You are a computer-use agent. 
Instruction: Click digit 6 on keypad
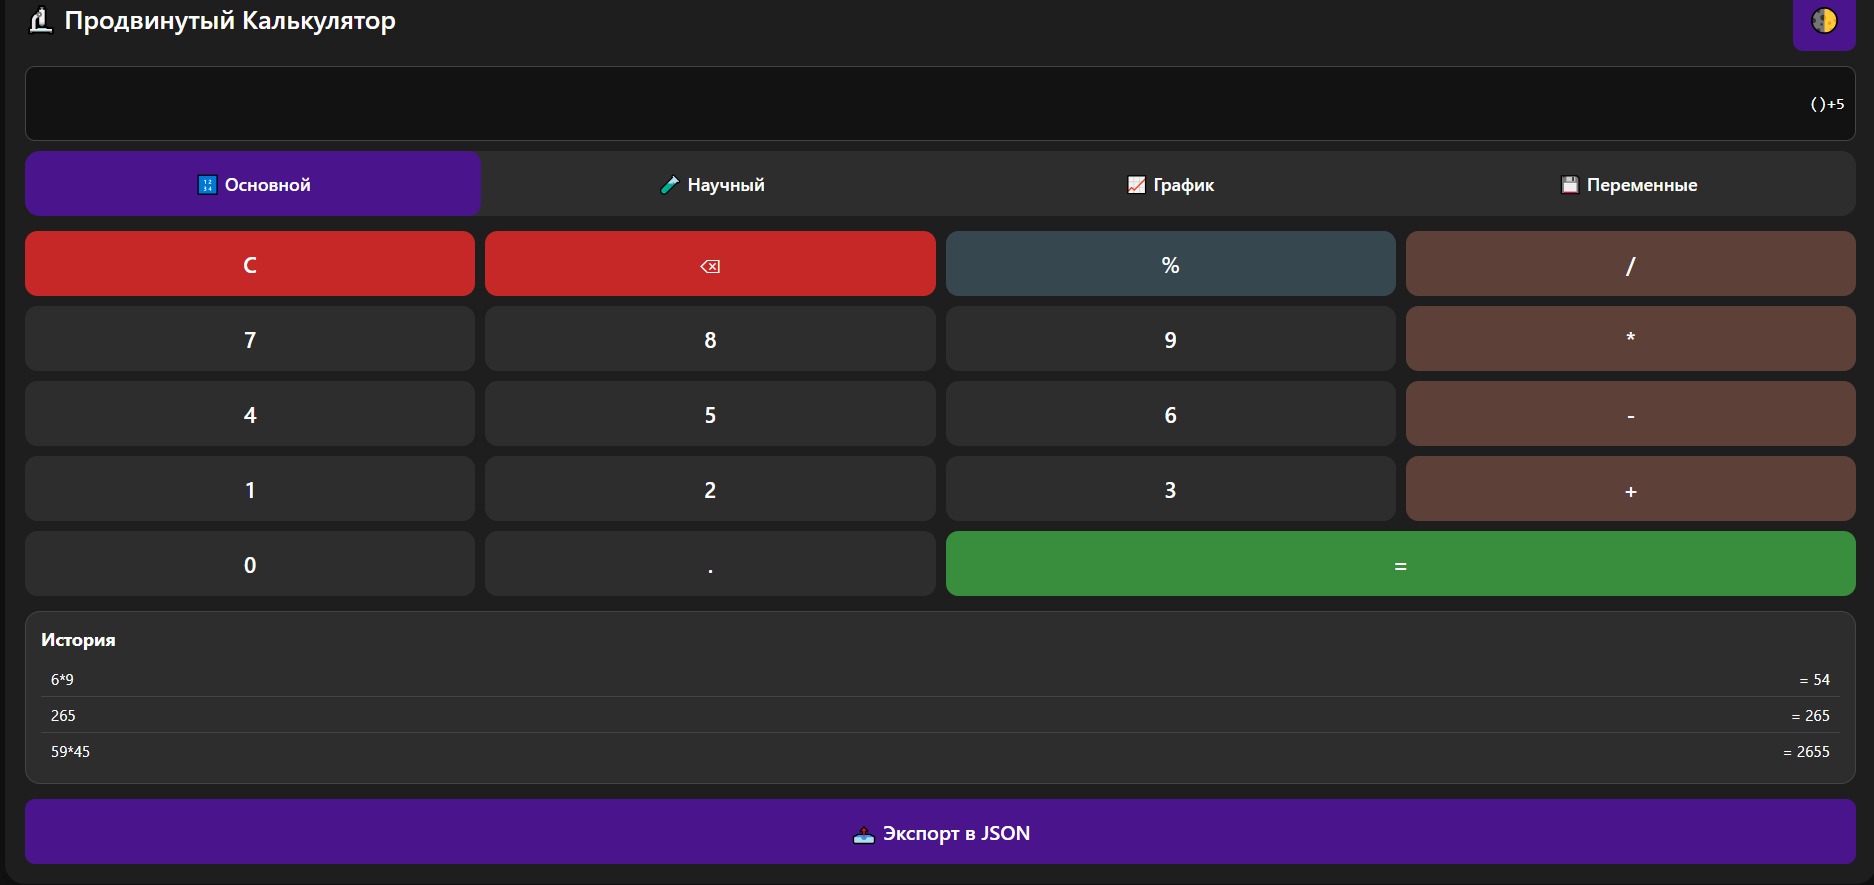1170,414
